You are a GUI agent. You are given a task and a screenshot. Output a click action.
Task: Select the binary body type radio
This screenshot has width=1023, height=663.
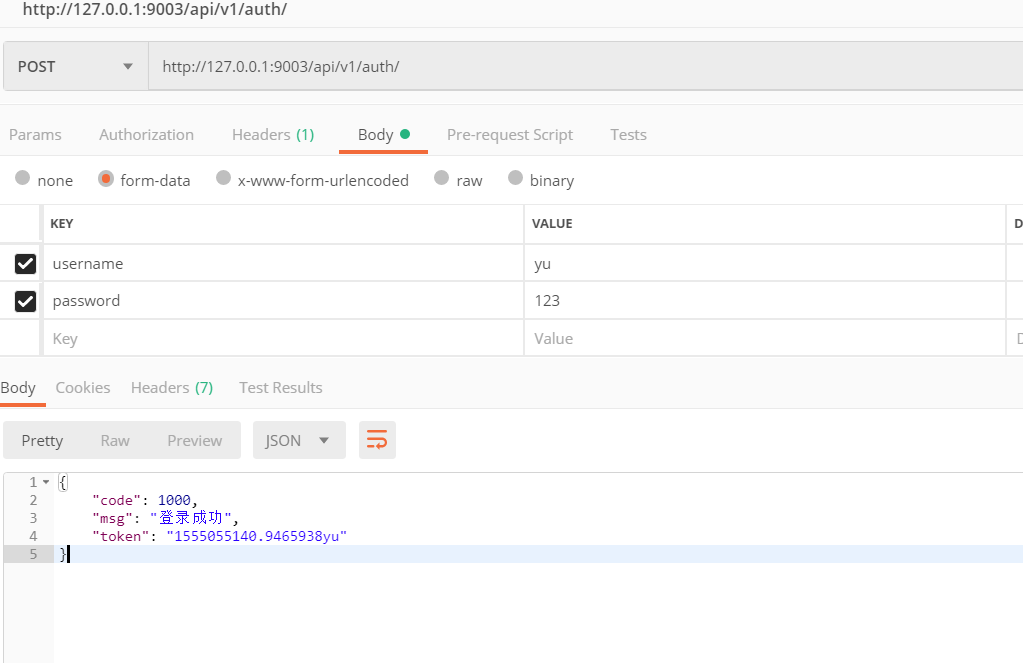515,178
